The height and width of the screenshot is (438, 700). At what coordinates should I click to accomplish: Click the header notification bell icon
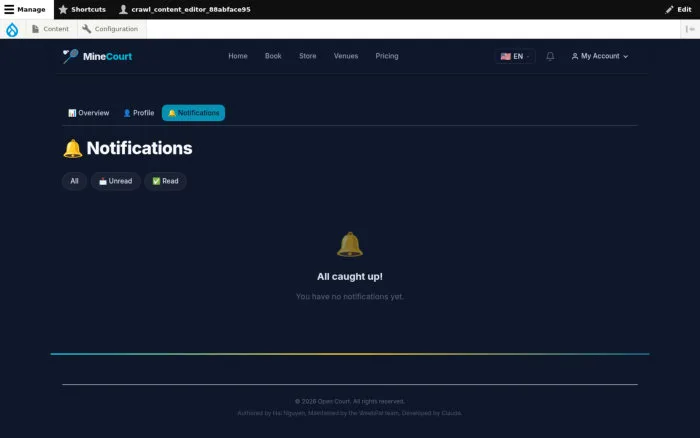click(x=550, y=56)
